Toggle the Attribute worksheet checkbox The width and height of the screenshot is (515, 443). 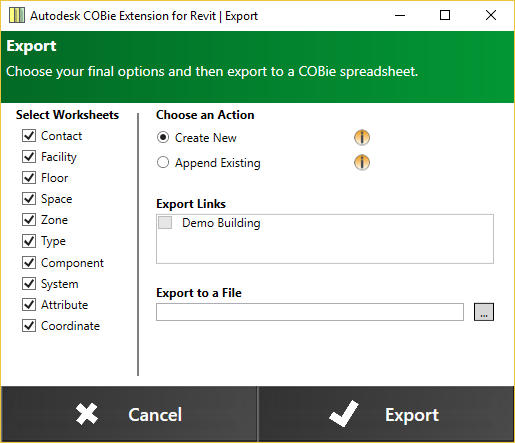29,305
